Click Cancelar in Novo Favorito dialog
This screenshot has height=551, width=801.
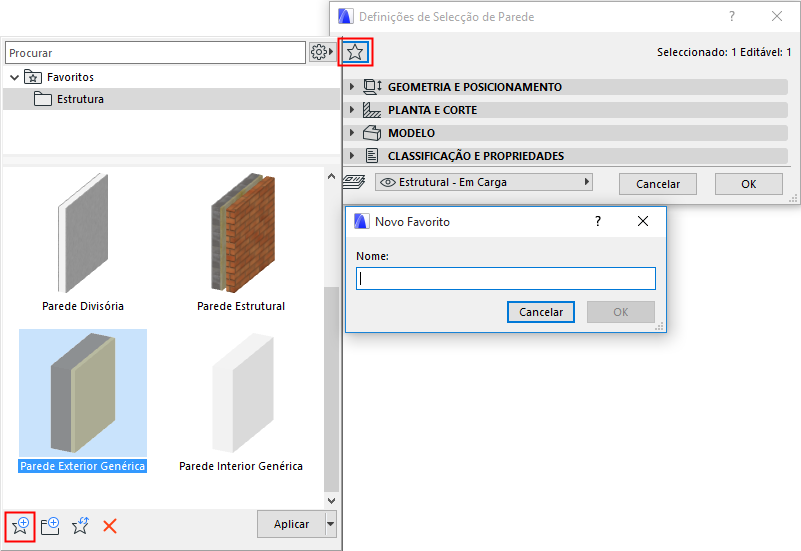540,312
